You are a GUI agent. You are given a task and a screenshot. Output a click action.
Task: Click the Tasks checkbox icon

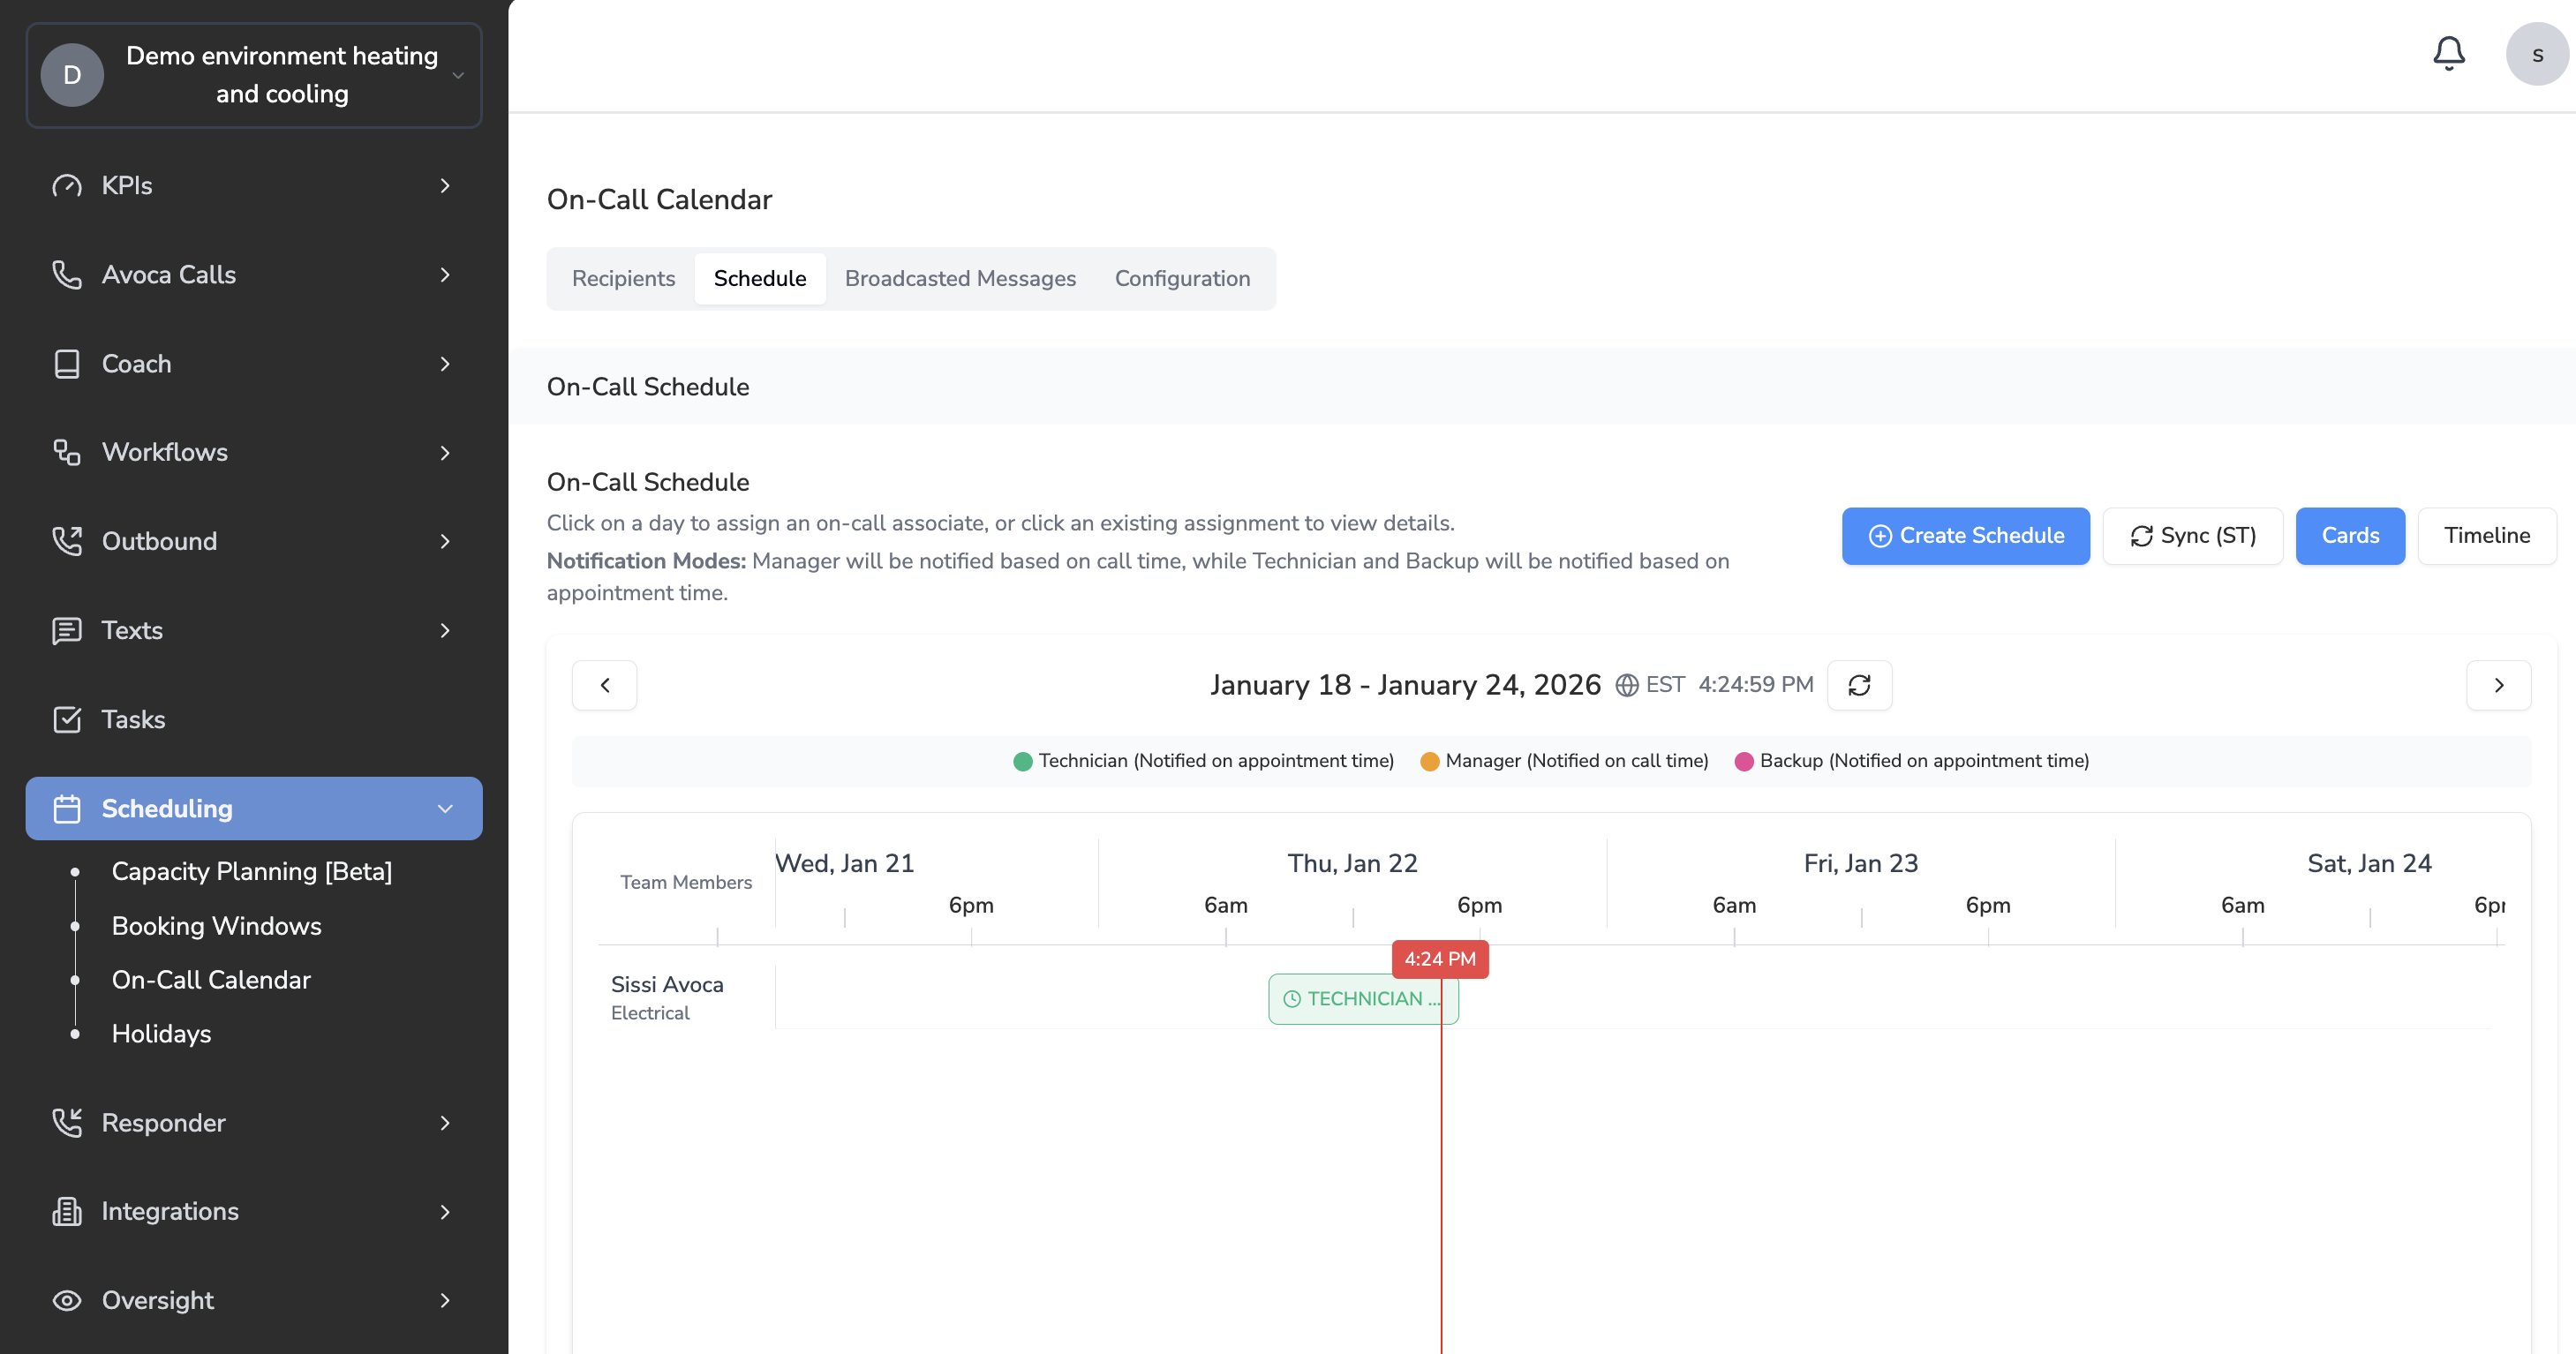tap(67, 719)
